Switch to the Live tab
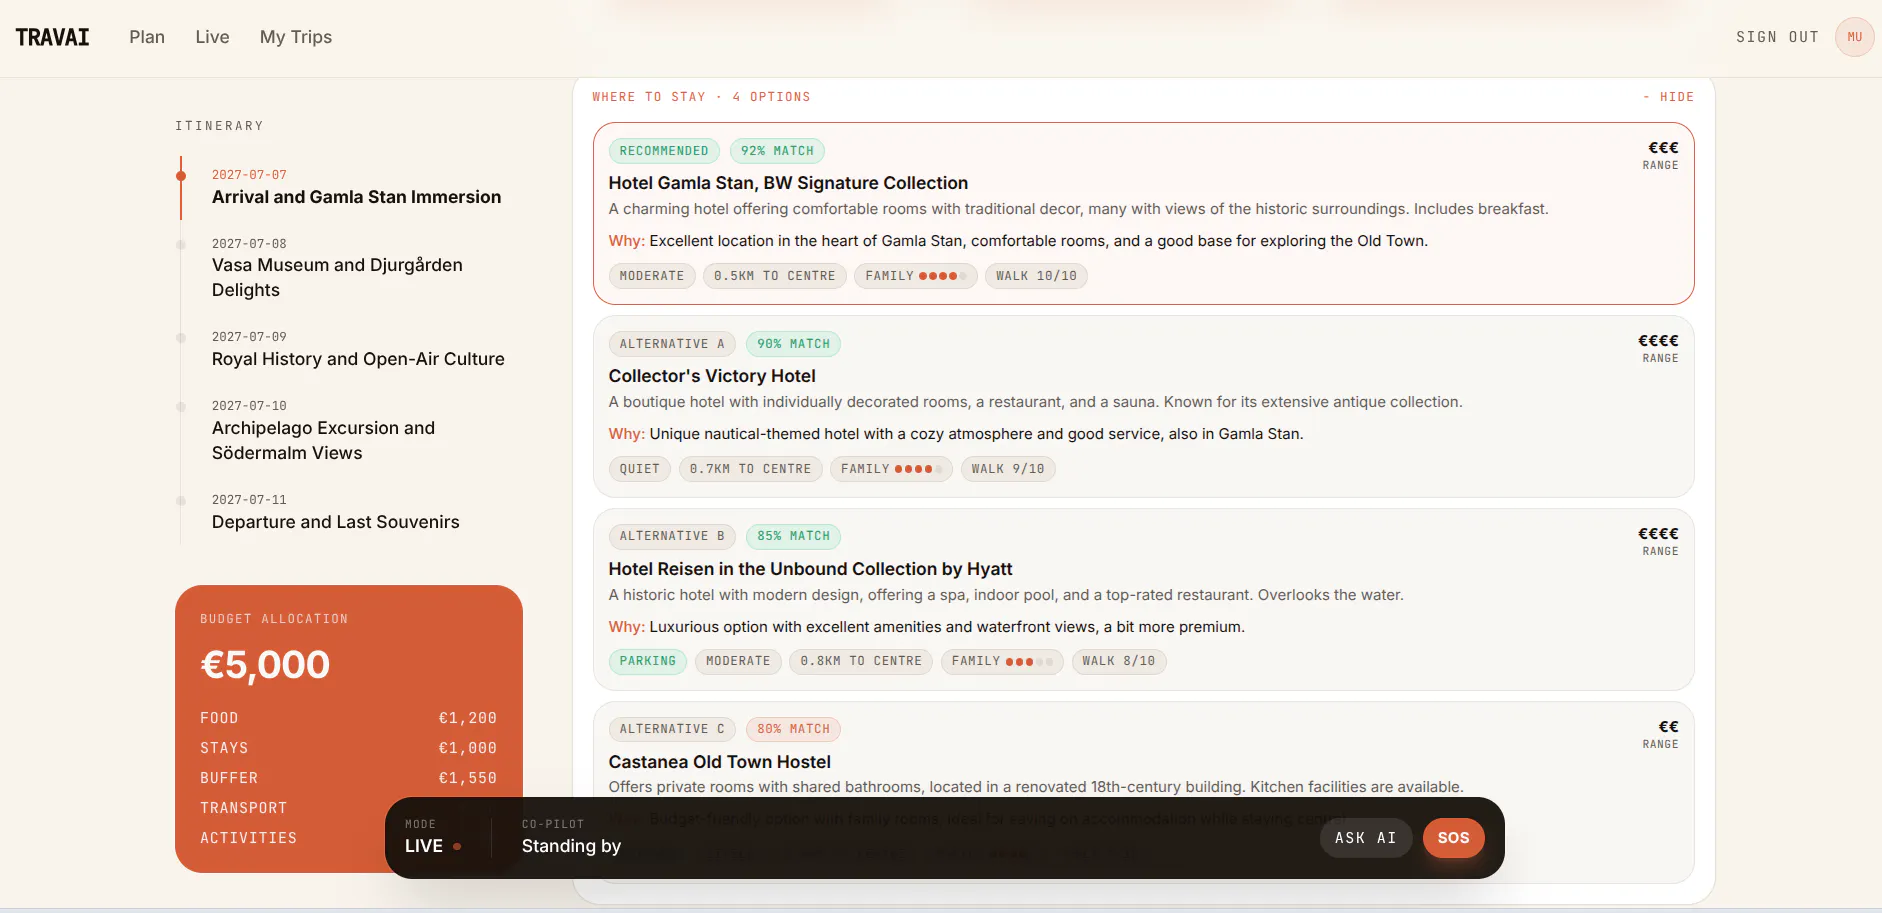Screen dimensions: 1882x913 tap(212, 37)
